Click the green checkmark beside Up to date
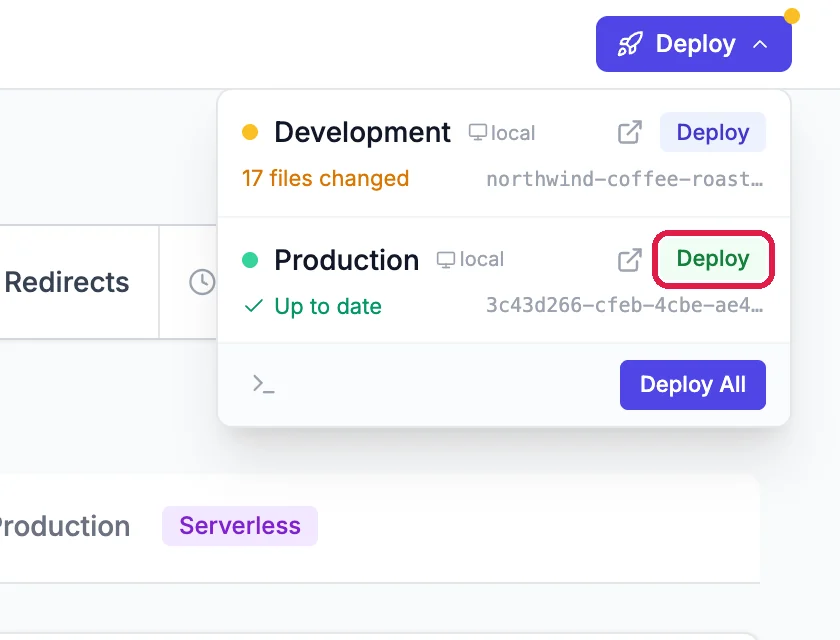The height and width of the screenshot is (640, 840). click(253, 306)
